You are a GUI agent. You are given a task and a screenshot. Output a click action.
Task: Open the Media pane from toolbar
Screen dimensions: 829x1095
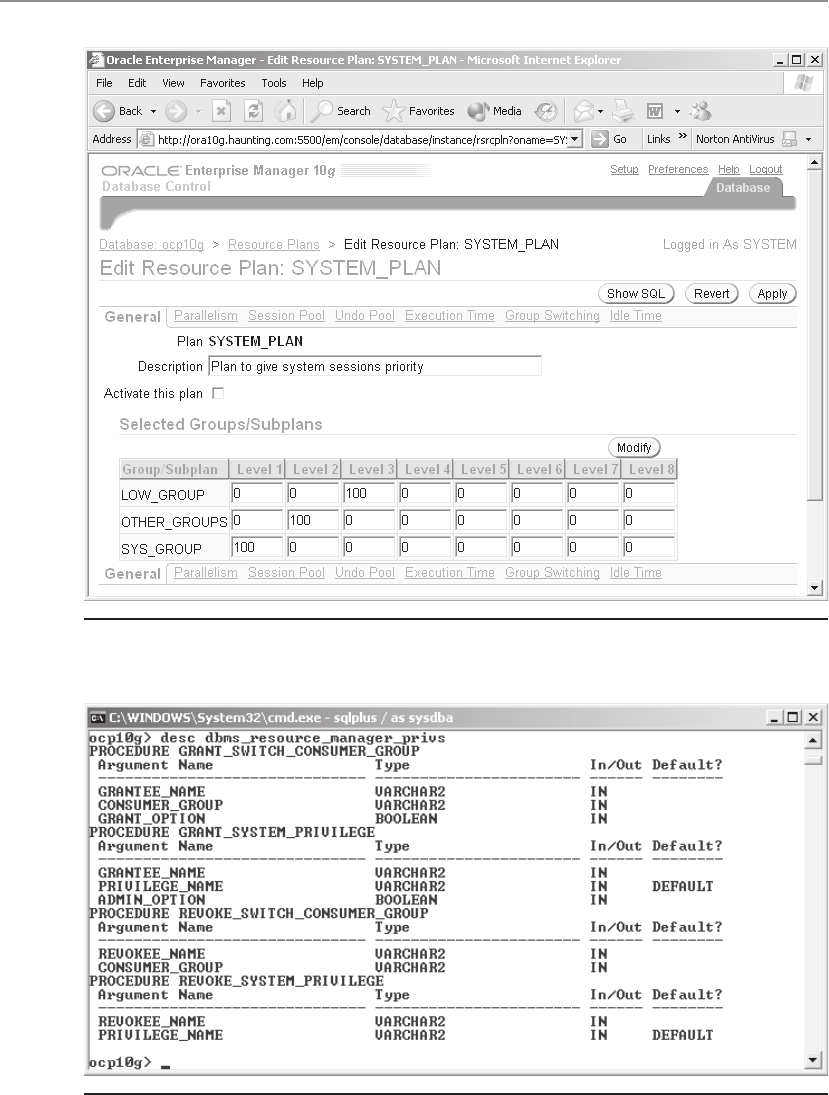[x=495, y=111]
